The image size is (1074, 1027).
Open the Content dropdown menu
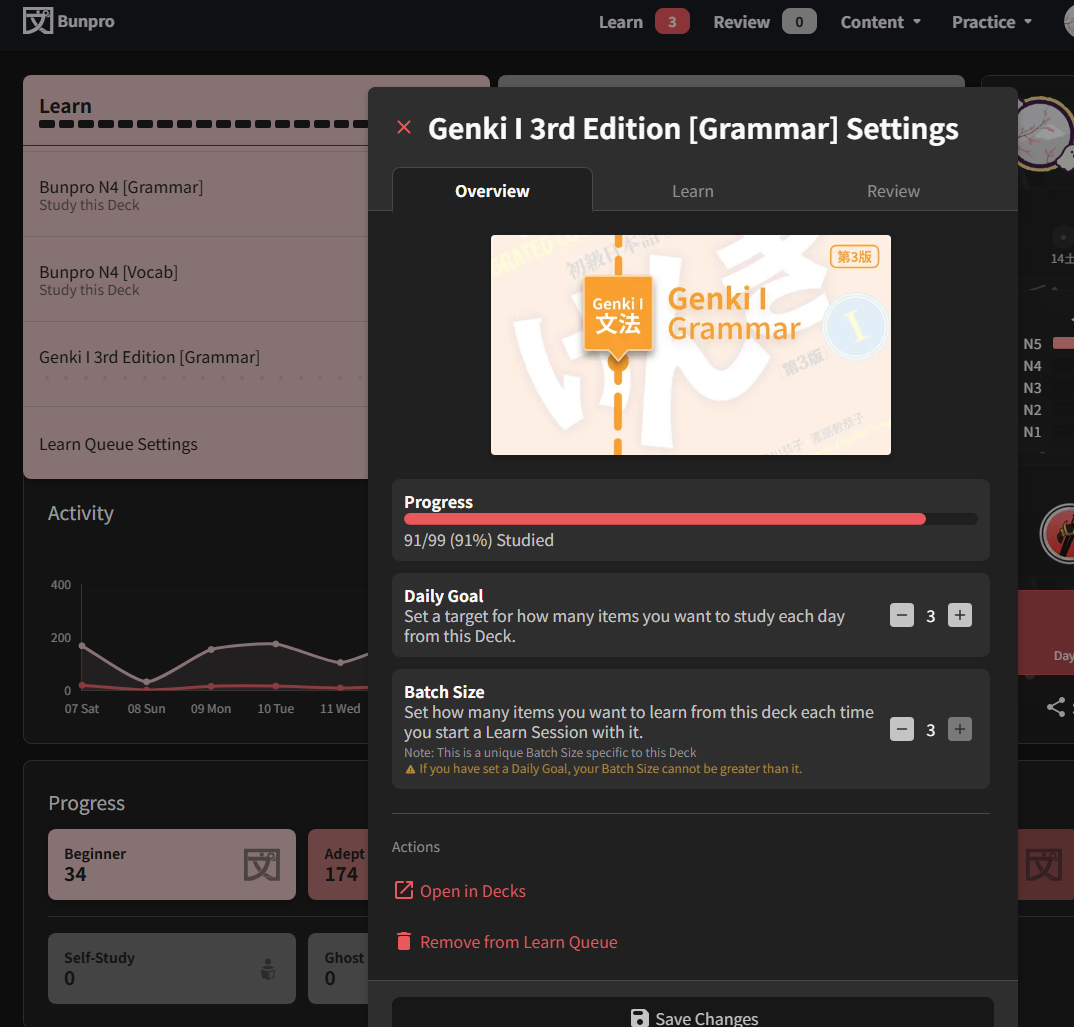[880, 22]
